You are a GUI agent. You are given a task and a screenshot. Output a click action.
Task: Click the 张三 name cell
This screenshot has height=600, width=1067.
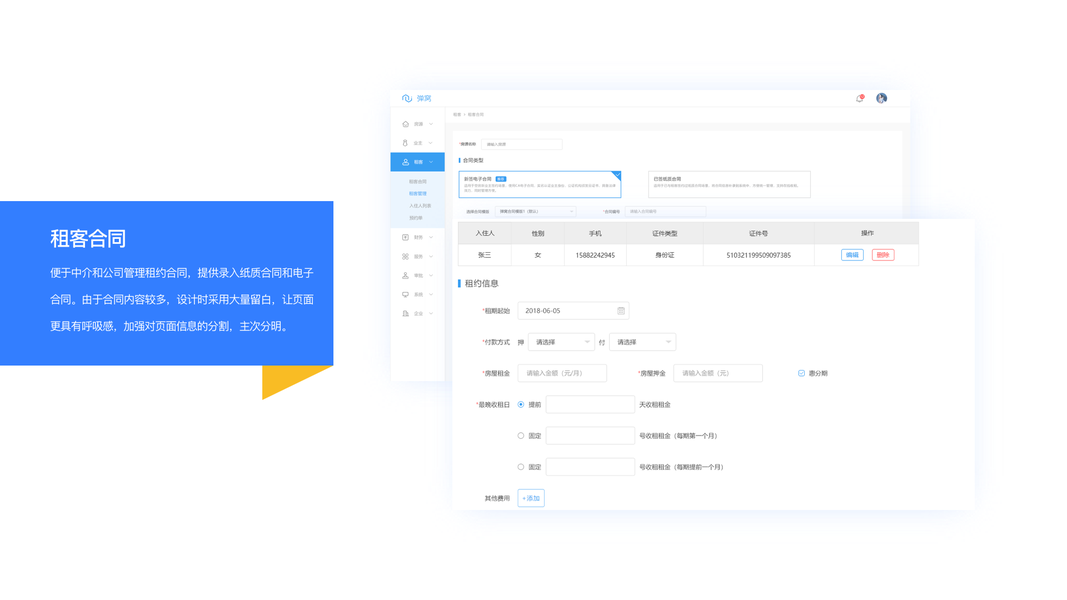click(x=485, y=255)
